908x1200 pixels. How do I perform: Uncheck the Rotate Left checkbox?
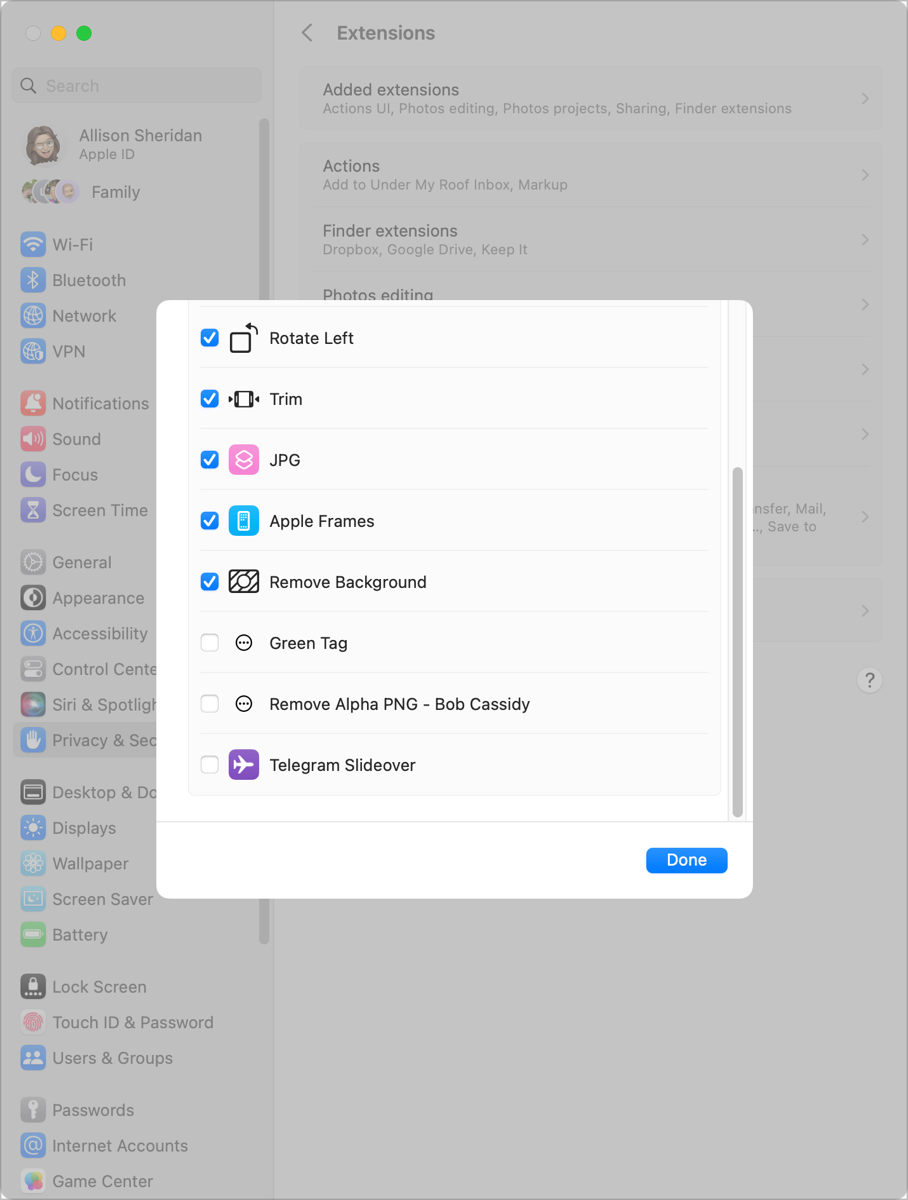(210, 338)
